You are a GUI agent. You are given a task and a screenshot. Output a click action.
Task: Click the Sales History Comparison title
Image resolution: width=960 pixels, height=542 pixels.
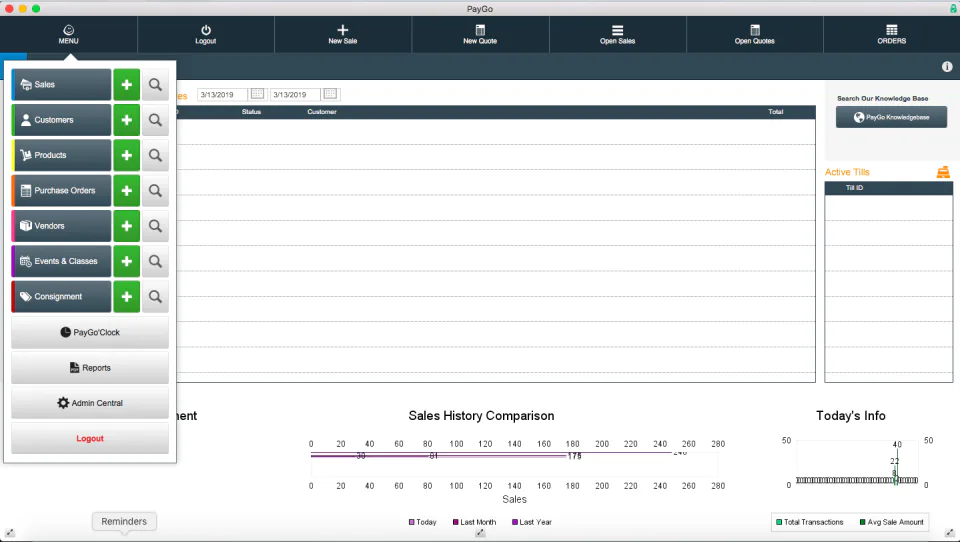[481, 416]
